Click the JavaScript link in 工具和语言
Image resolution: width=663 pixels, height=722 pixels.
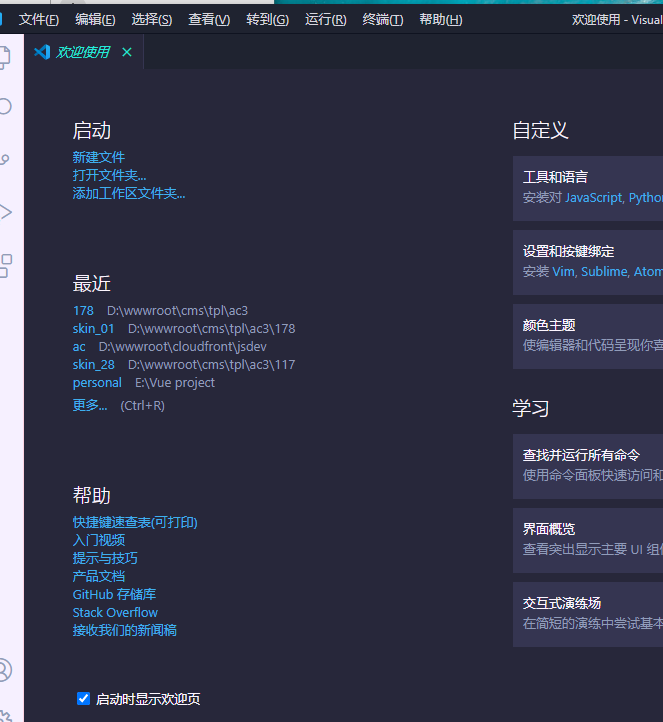coord(593,198)
